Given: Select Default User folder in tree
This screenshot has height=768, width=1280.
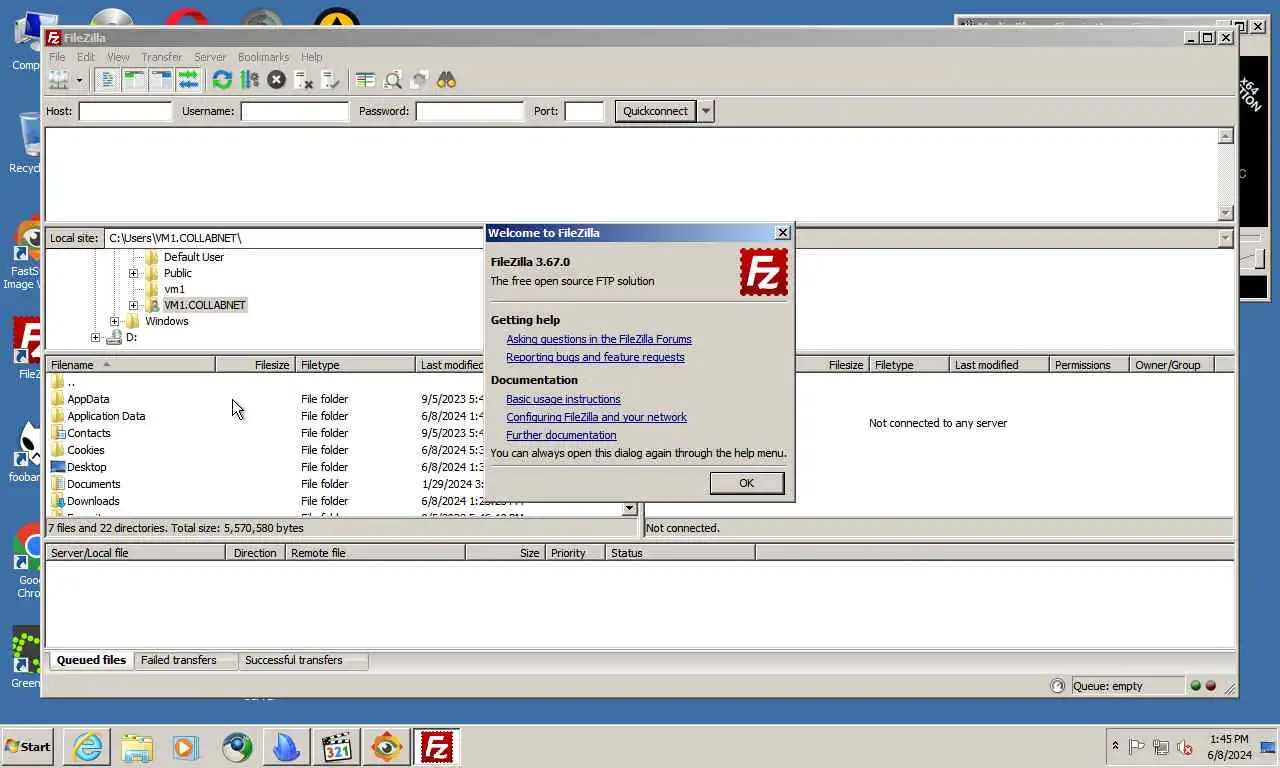Looking at the screenshot, I should 193,257.
